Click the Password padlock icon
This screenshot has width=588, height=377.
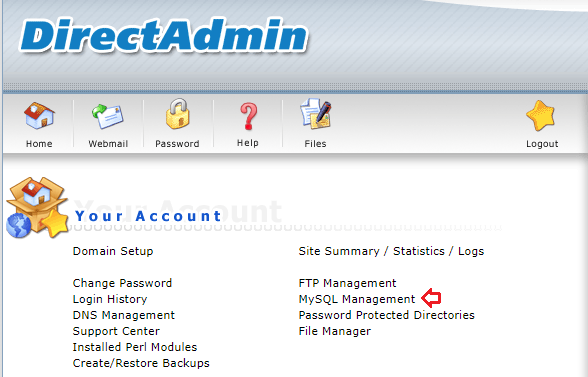pos(178,114)
